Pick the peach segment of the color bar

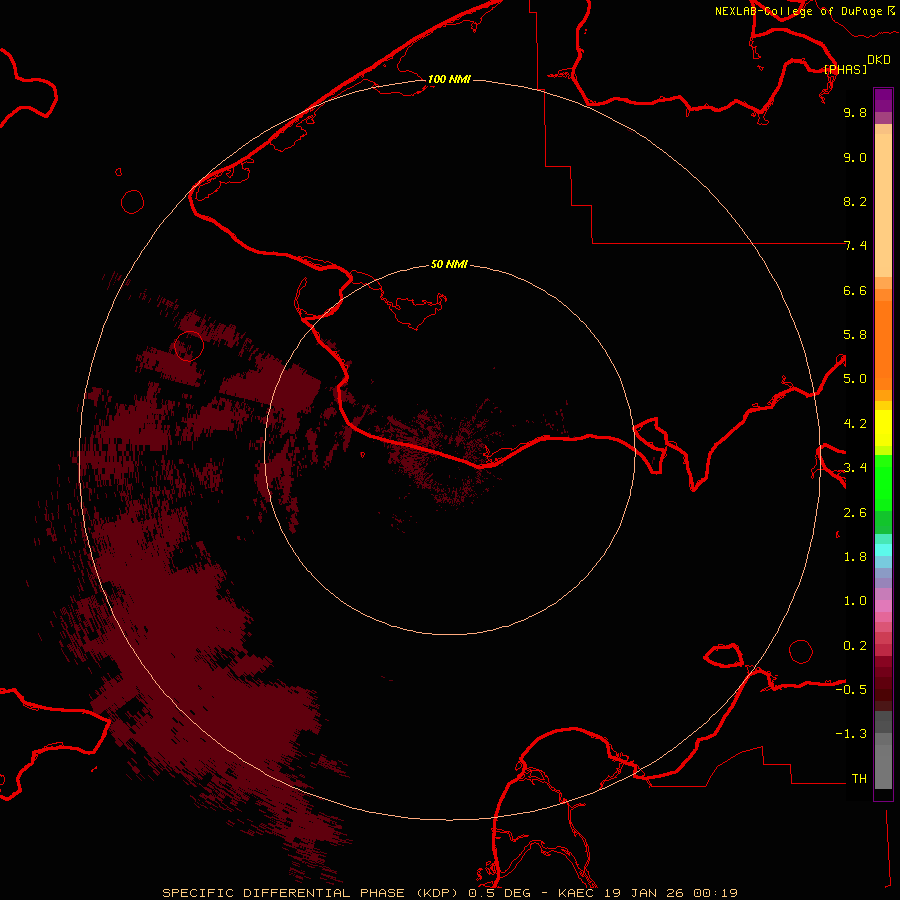pos(883,205)
